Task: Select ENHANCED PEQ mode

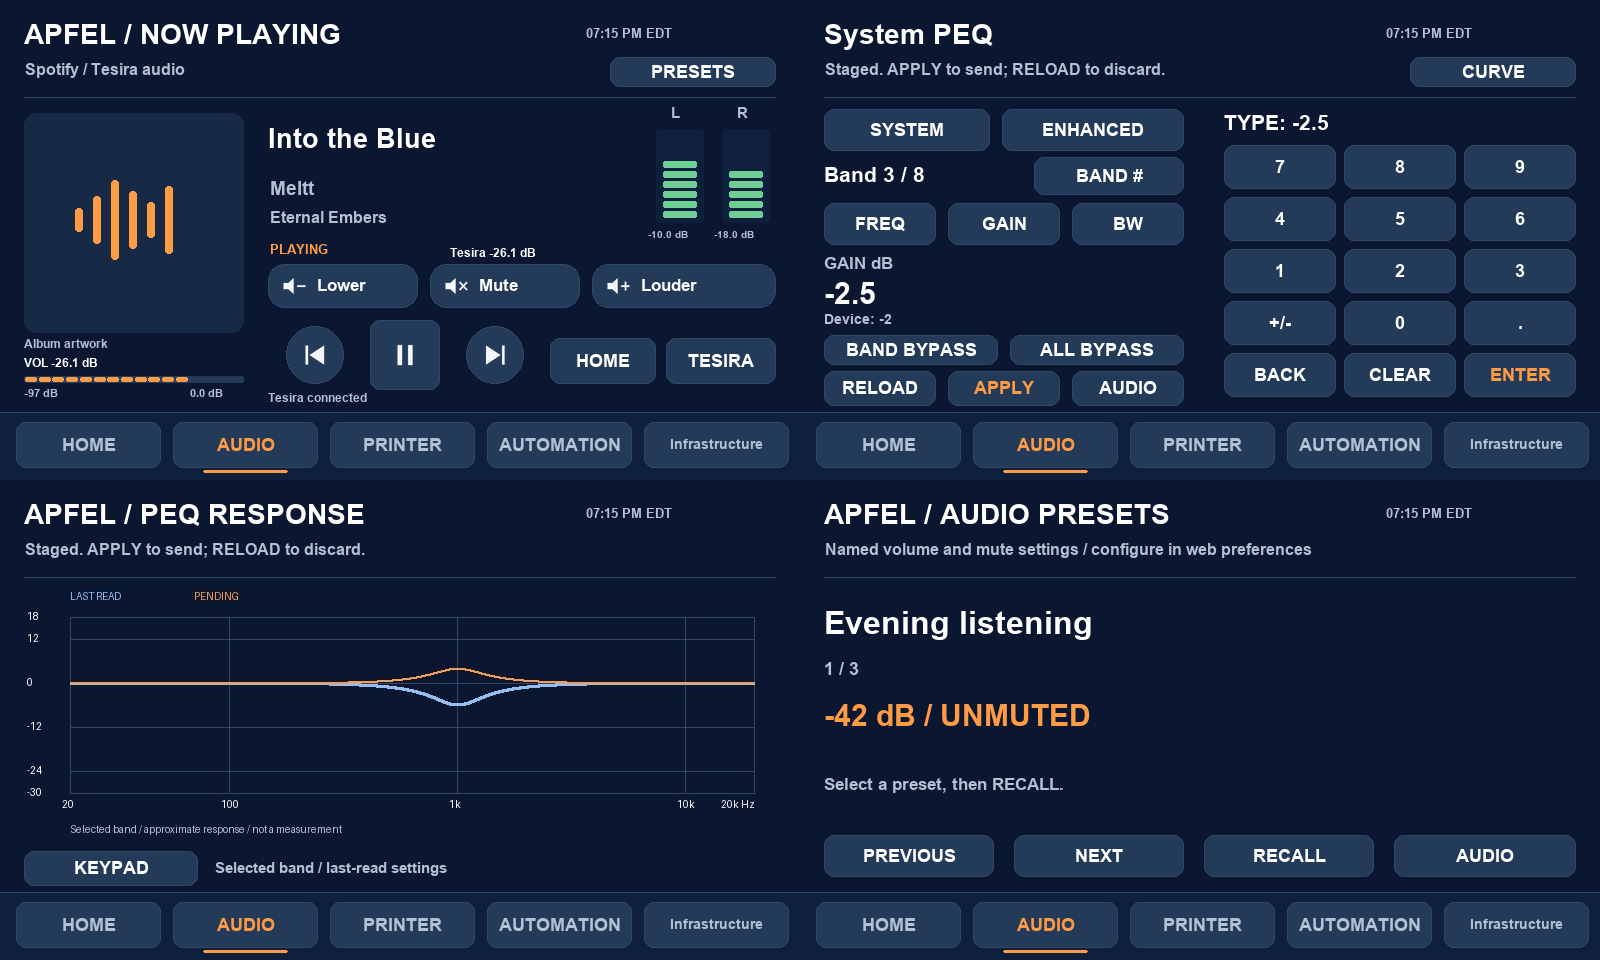Action: click(x=1093, y=130)
